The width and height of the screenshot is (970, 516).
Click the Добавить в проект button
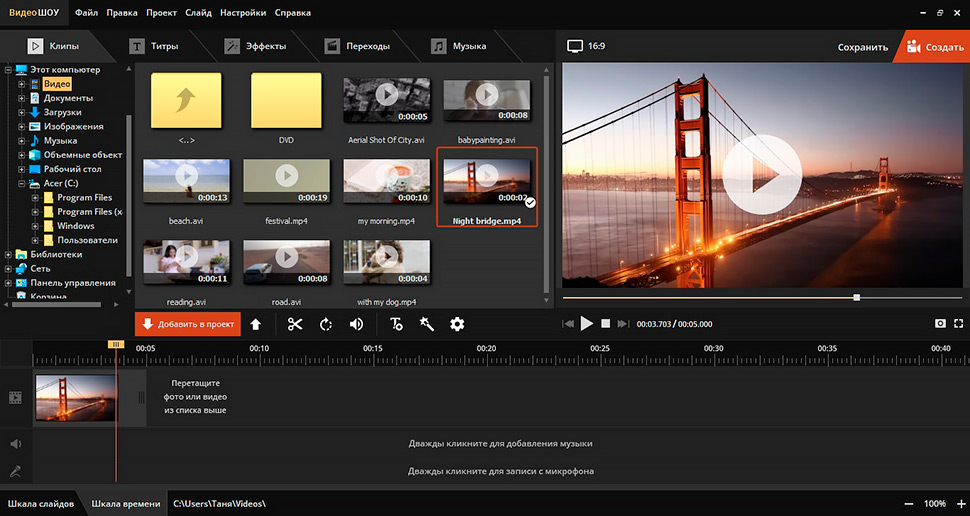pos(188,324)
